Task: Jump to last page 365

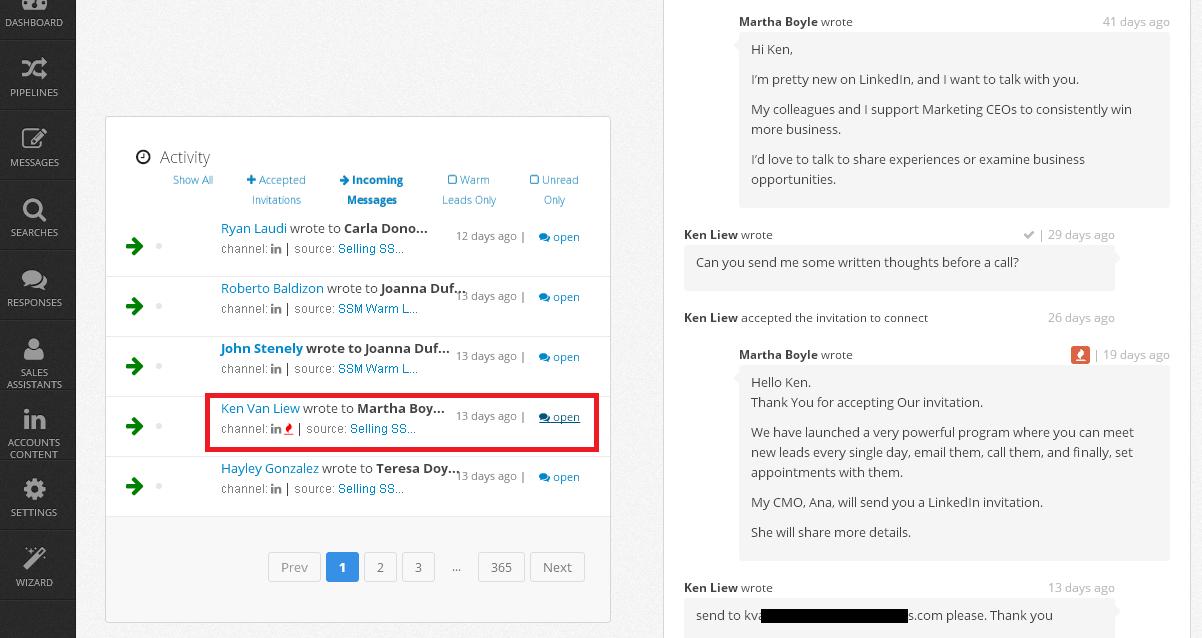Action: pyautogui.click(x=501, y=567)
